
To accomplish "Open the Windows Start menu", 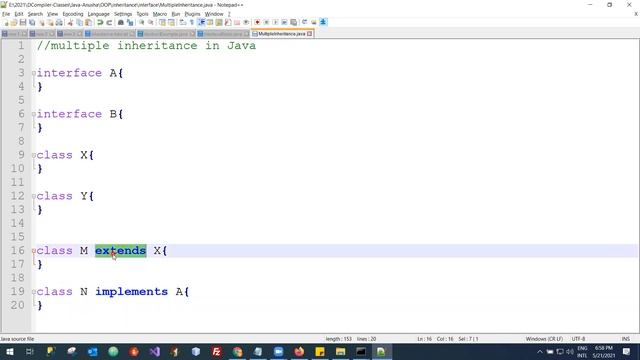I will point(9,351).
